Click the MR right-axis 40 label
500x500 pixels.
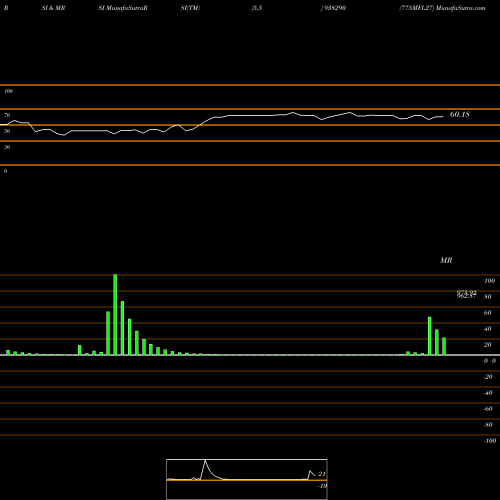pos(488,329)
